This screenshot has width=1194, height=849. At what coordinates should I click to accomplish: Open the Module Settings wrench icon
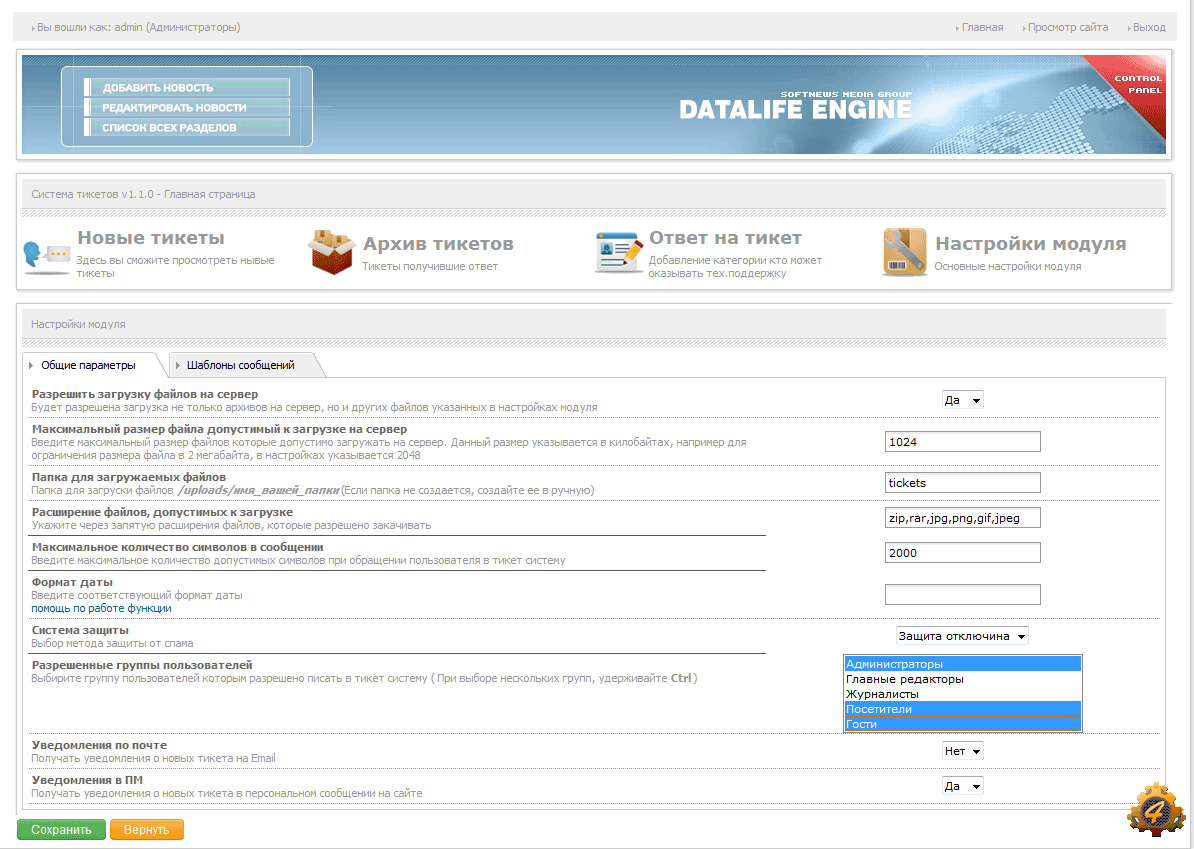pos(904,252)
